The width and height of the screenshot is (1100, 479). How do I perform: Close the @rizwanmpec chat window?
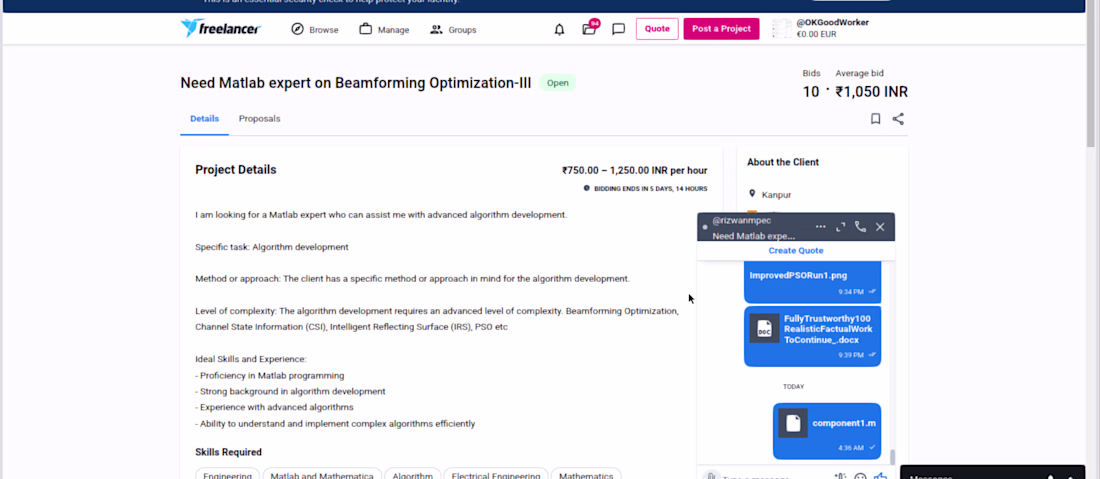[x=880, y=227]
